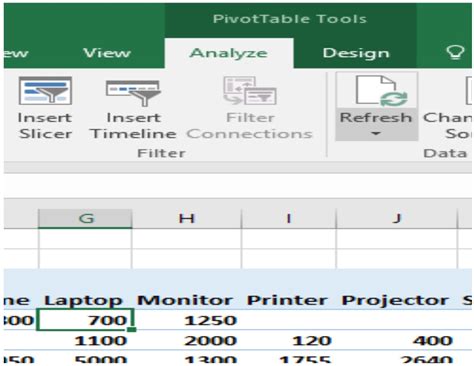Screen dimensions: 474x366
Task: Click the Insert Timeline icon
Action: (x=133, y=93)
